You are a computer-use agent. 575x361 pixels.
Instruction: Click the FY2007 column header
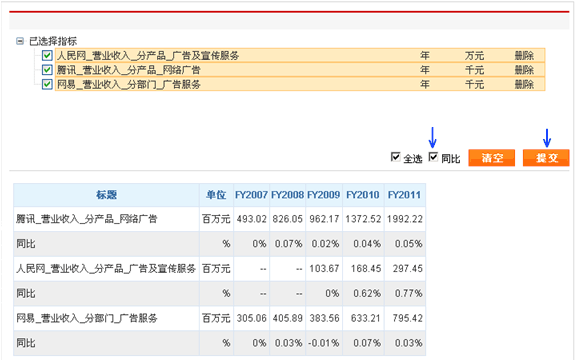252,195
